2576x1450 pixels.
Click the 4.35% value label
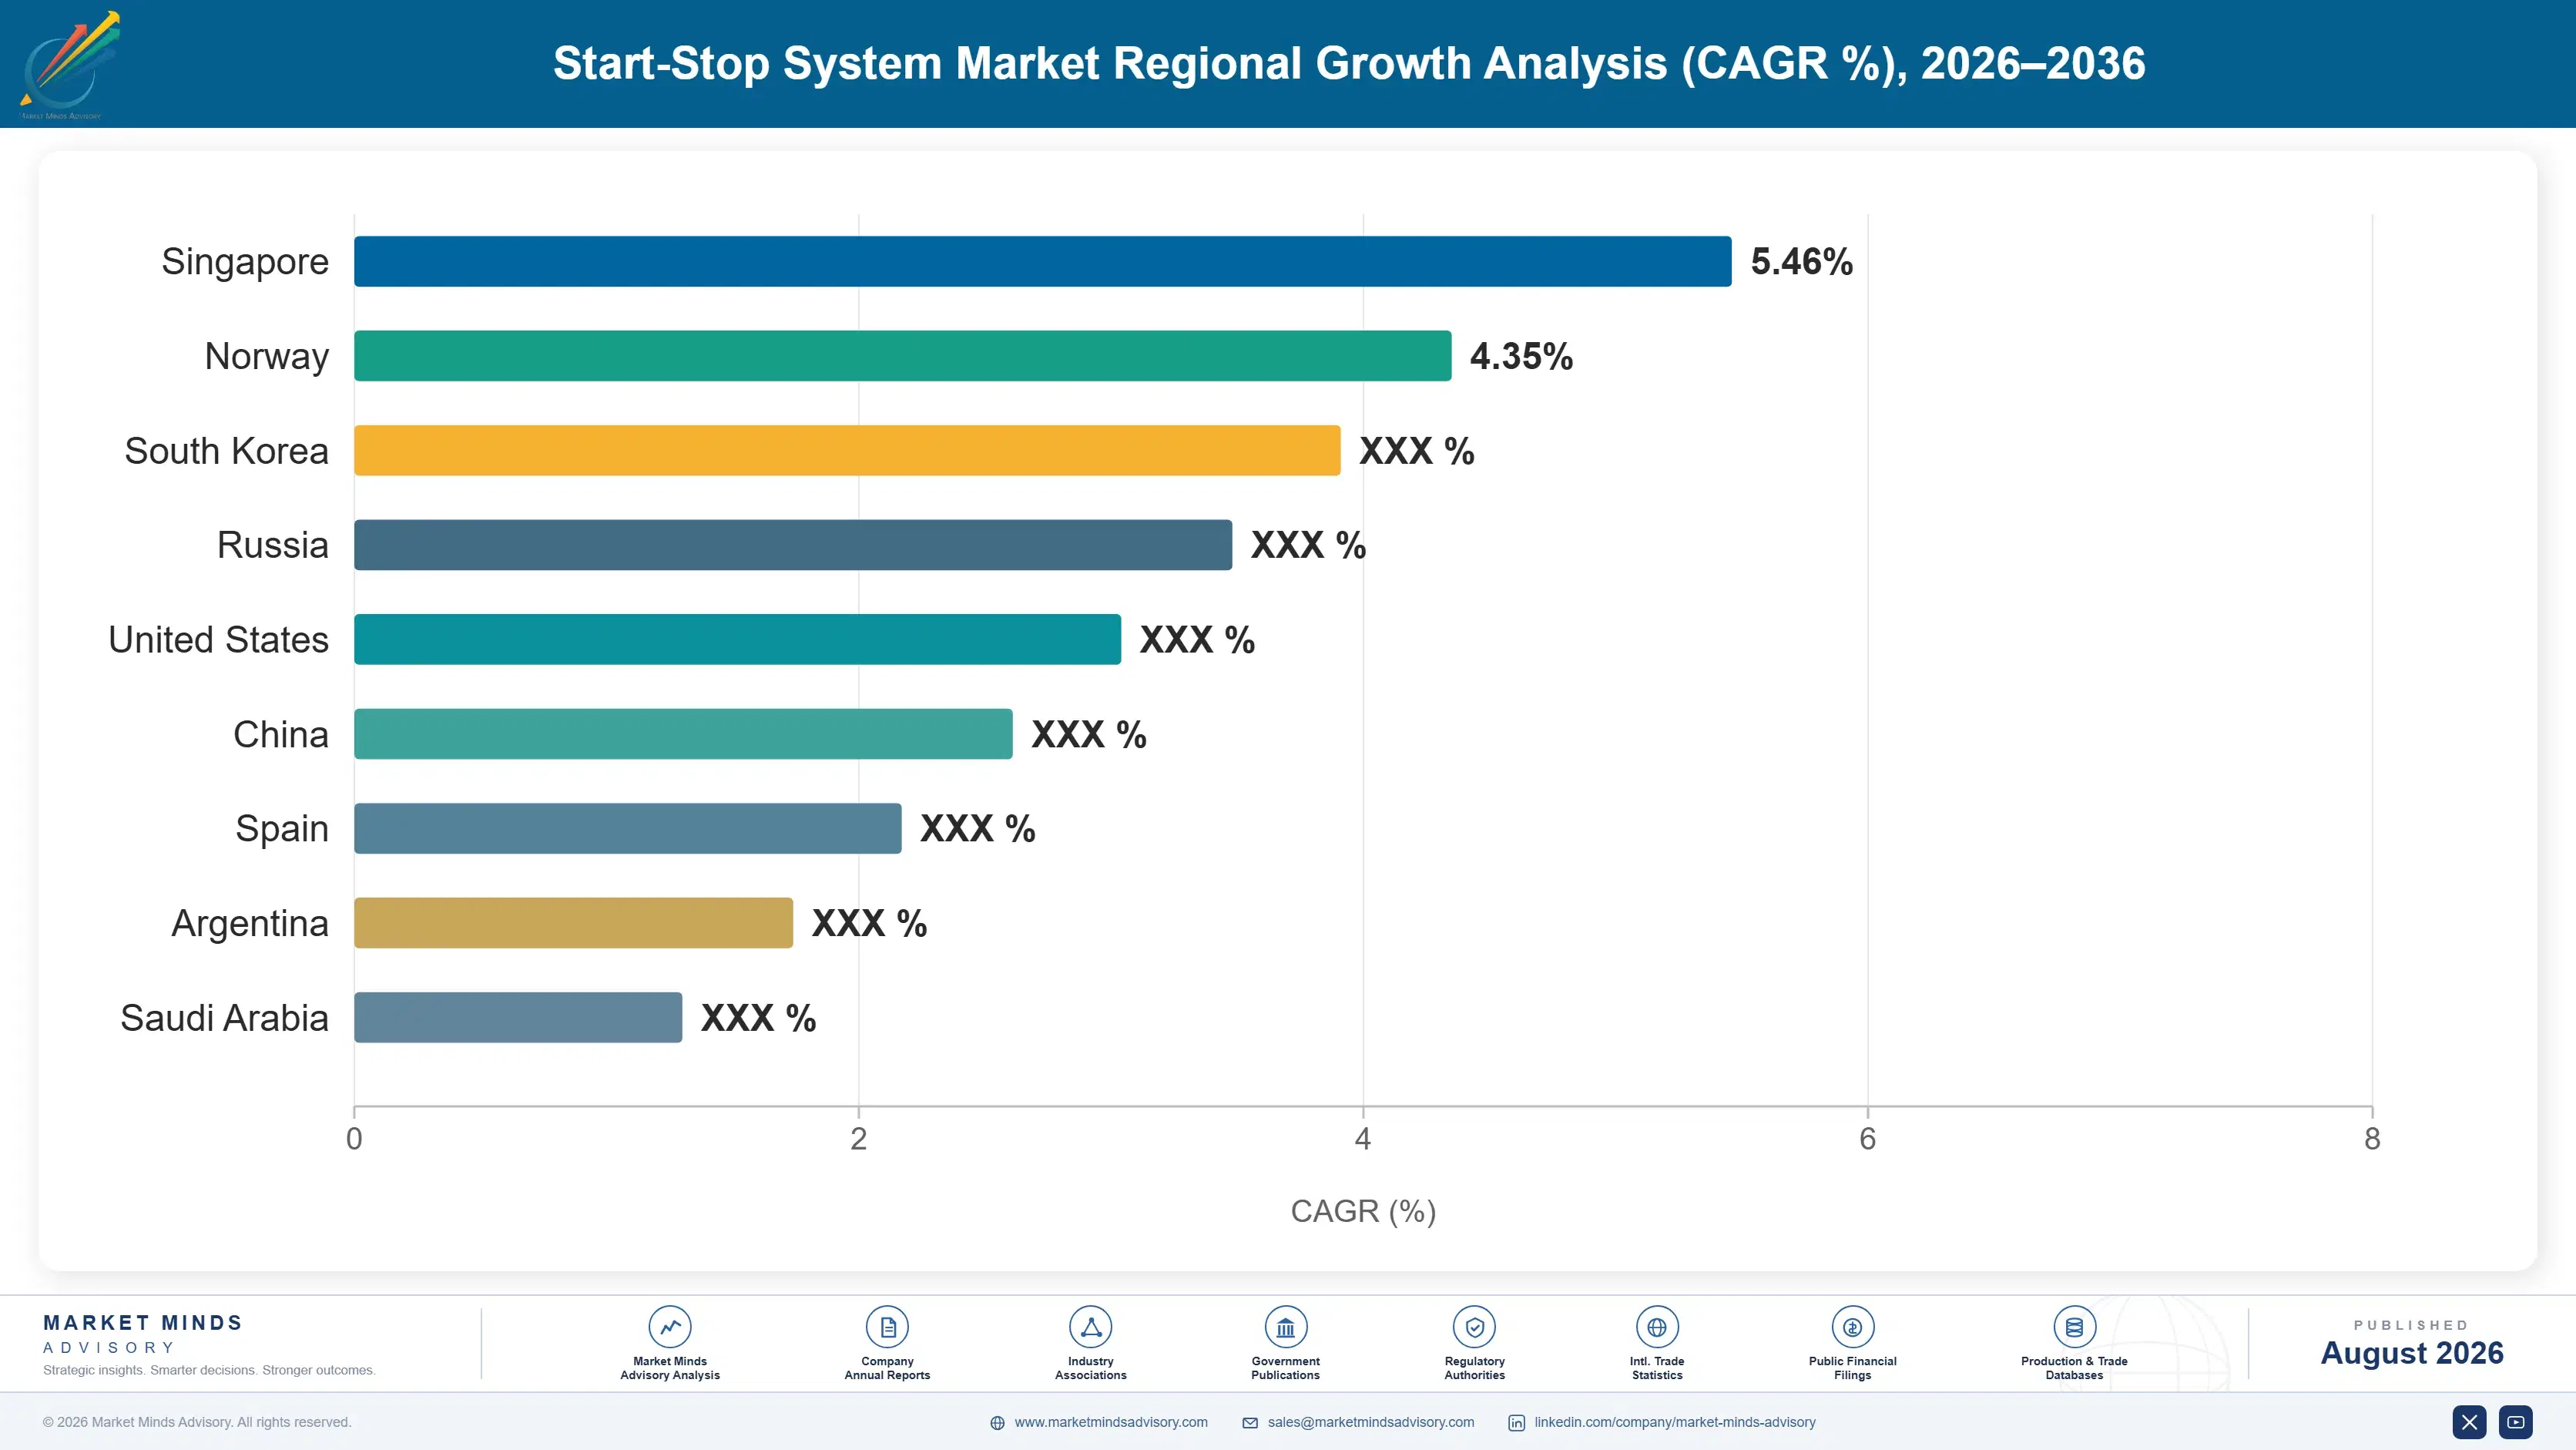point(1521,356)
